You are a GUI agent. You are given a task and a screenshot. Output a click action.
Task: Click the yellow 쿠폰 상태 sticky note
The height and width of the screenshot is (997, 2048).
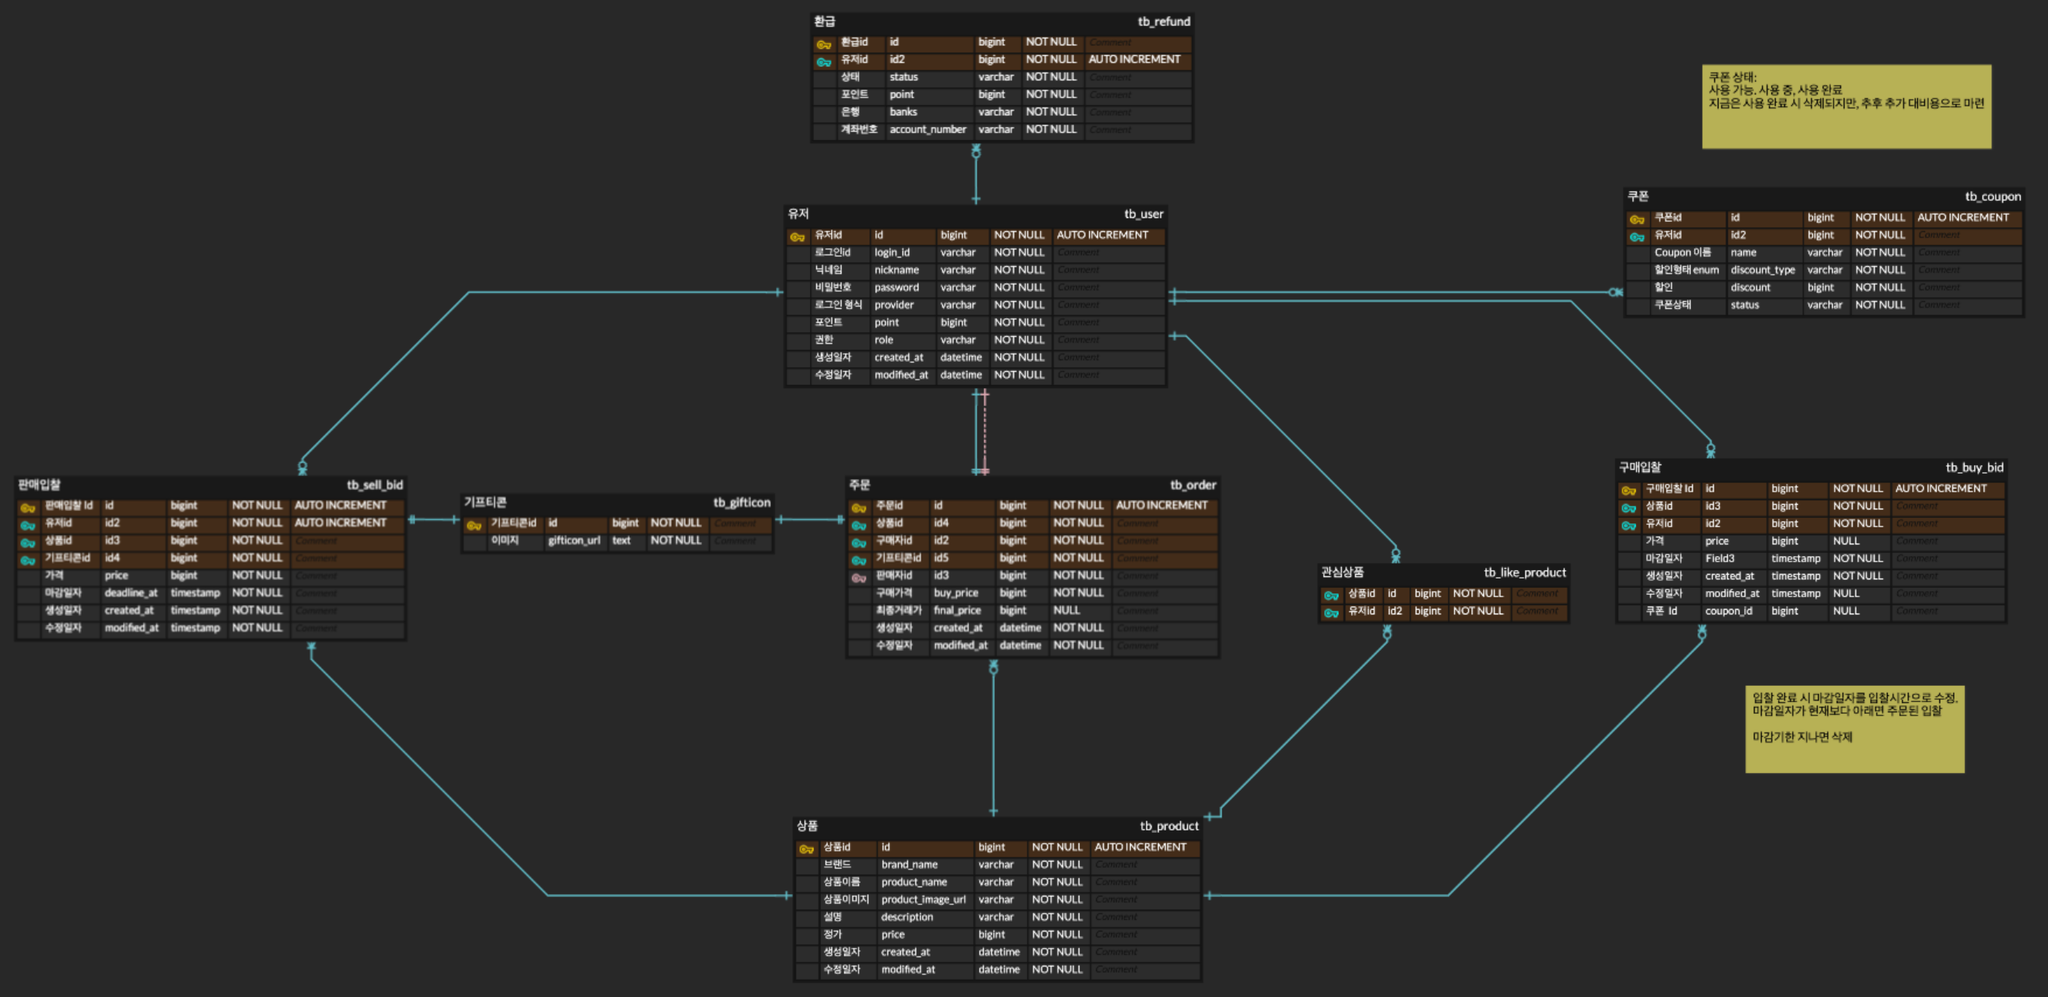[x=1847, y=107]
